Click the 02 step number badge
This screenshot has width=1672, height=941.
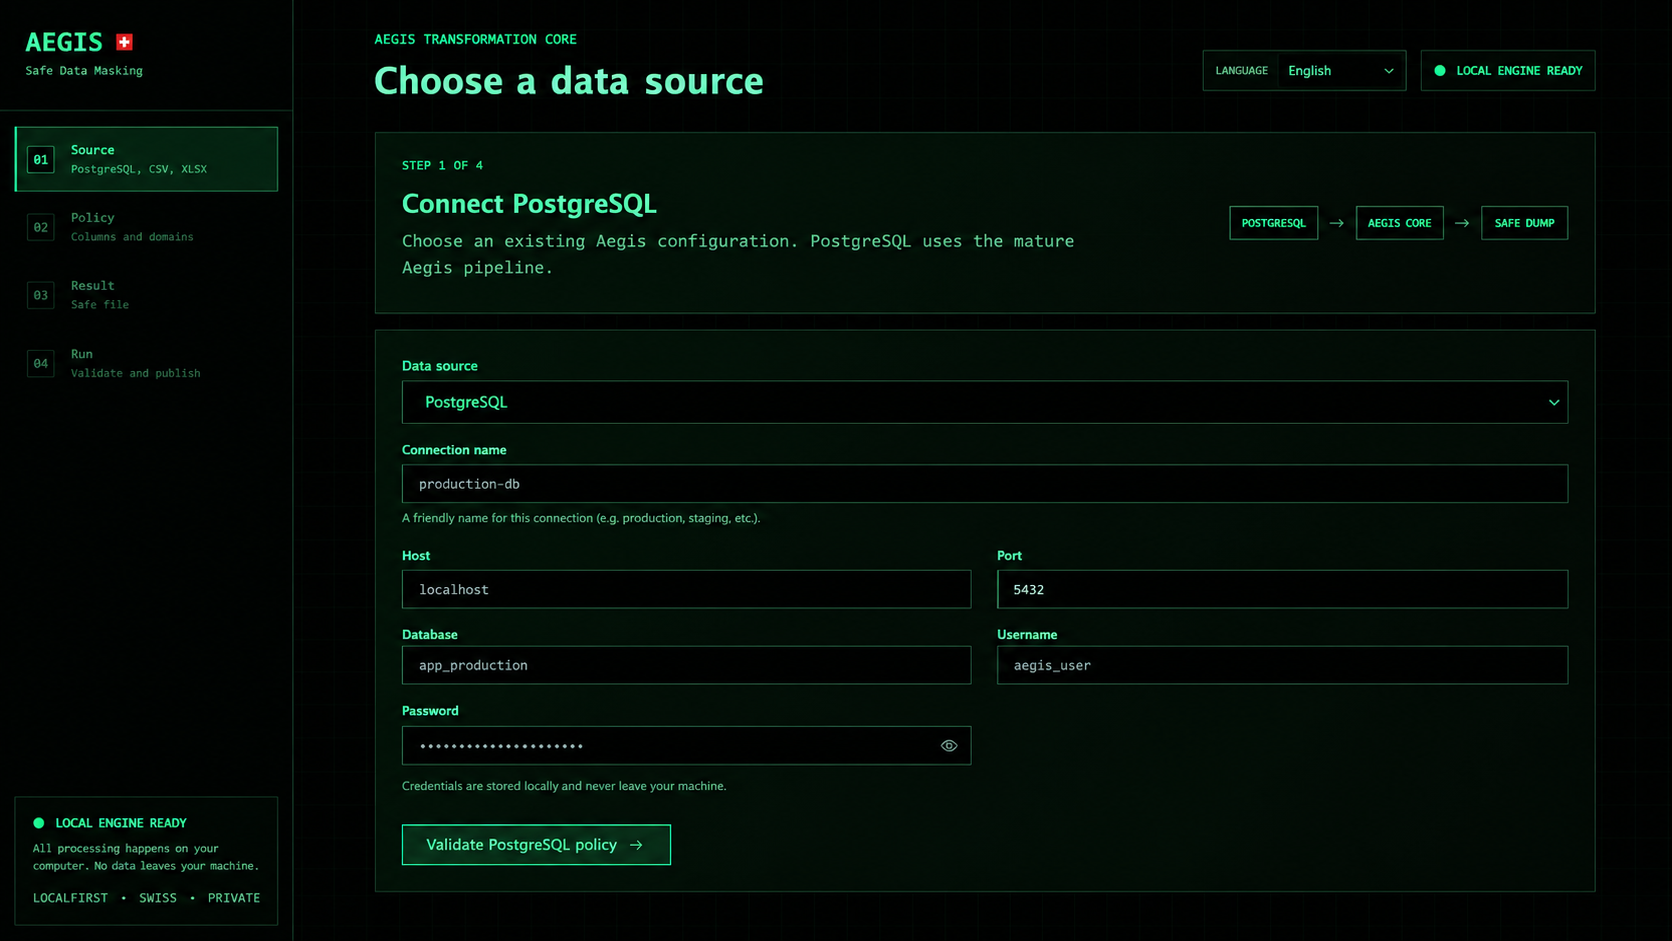[x=41, y=227]
